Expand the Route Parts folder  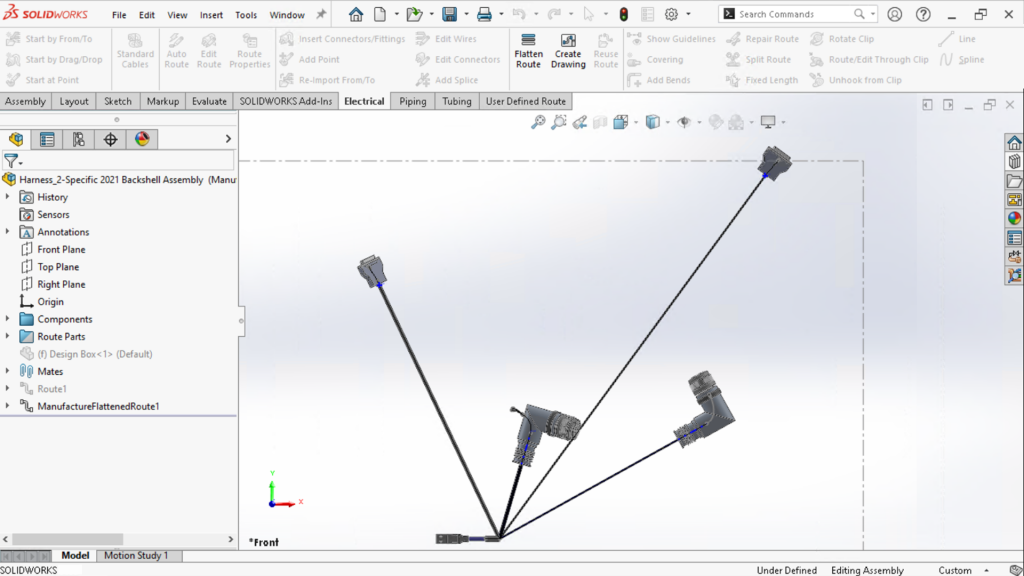pos(8,336)
